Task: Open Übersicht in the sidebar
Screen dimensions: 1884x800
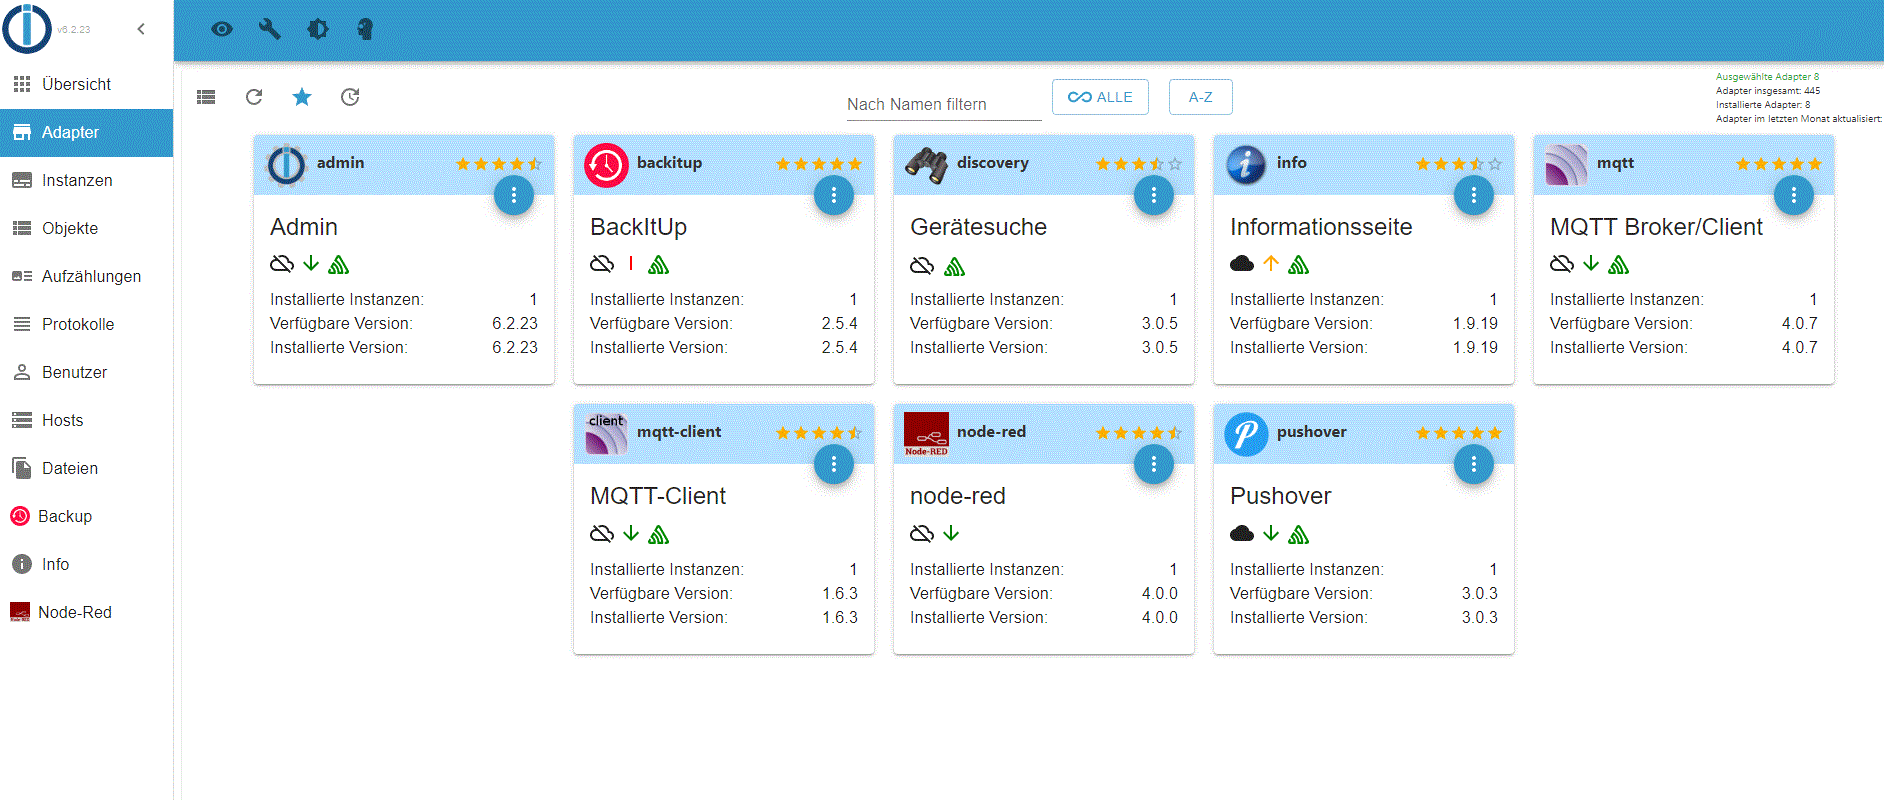Action: click(86, 84)
